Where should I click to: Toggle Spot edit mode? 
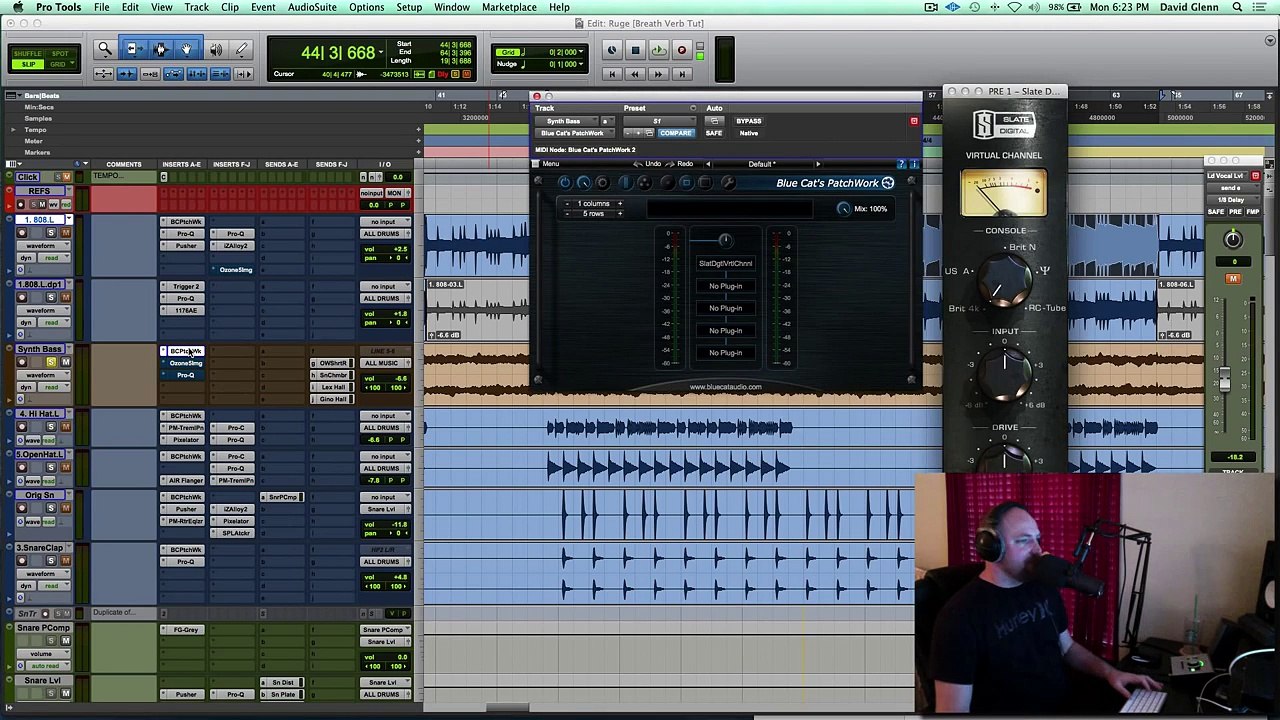(x=59, y=53)
